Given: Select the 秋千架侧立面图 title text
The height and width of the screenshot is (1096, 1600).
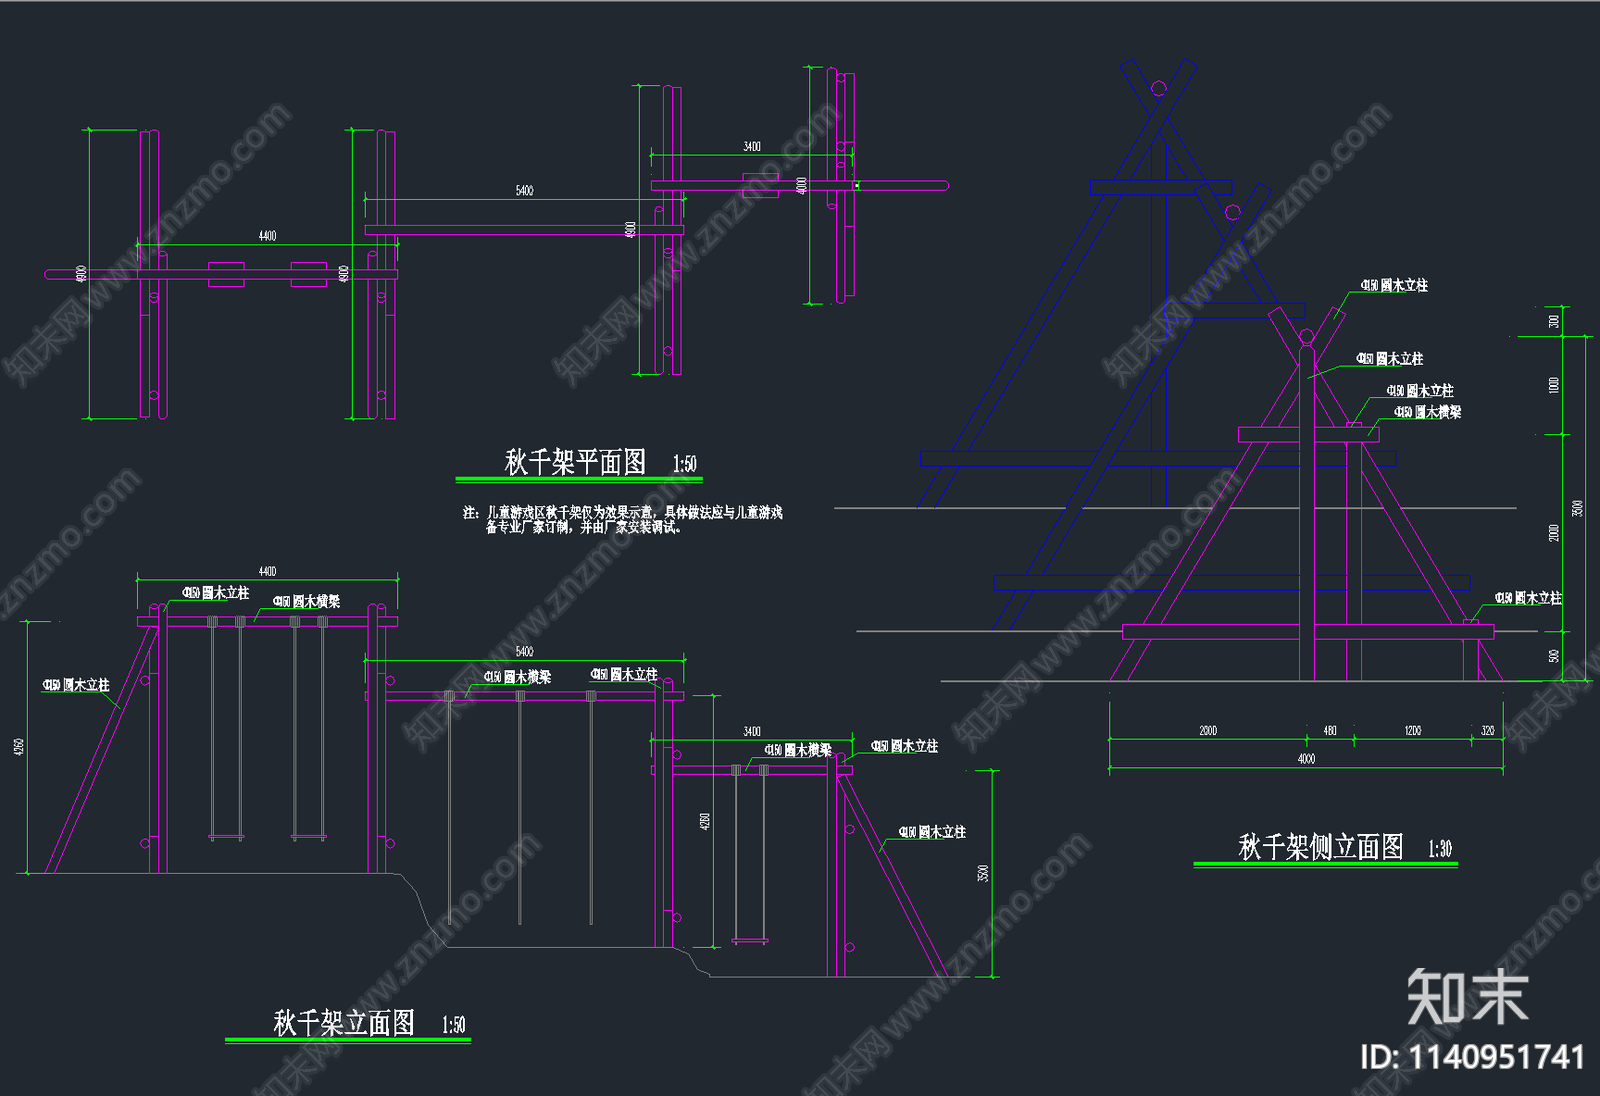Looking at the screenshot, I should (1320, 847).
